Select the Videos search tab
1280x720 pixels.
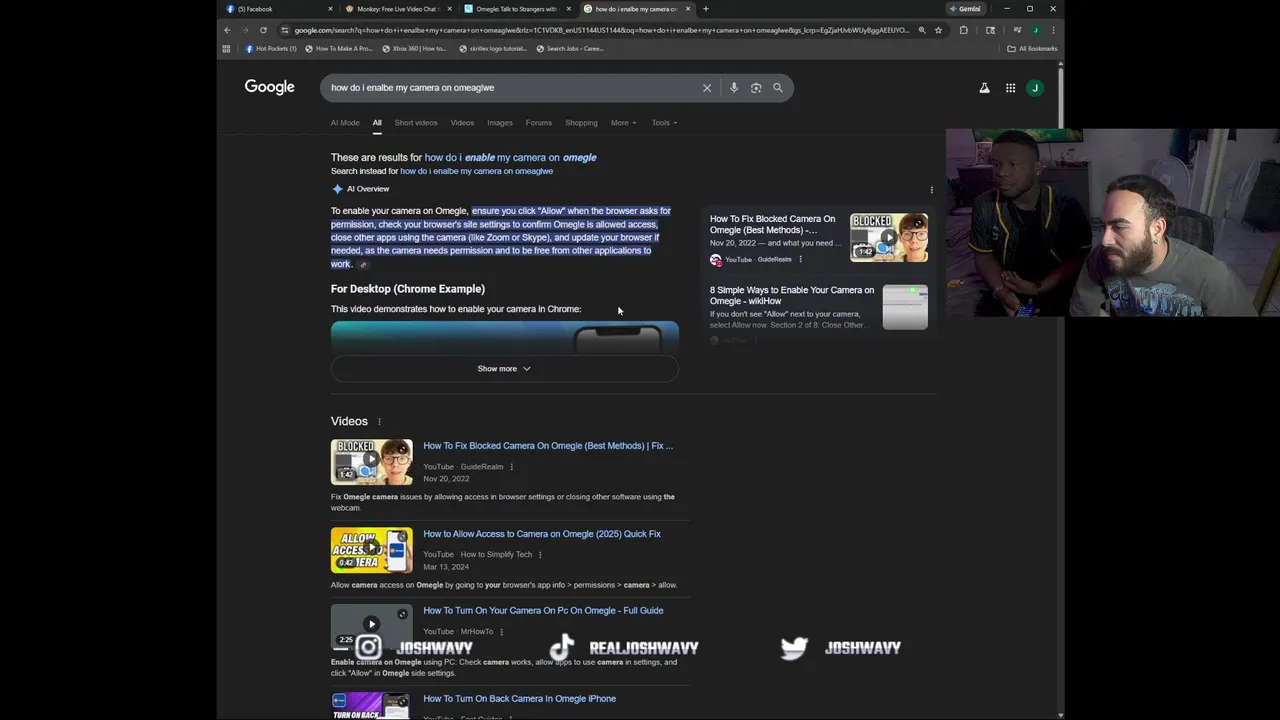click(462, 123)
